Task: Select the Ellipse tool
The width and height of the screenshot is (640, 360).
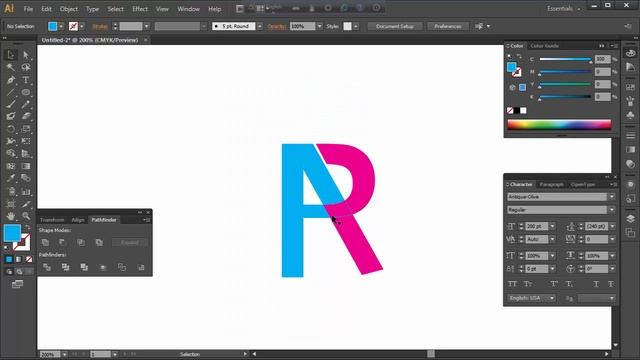Action: coord(26,92)
